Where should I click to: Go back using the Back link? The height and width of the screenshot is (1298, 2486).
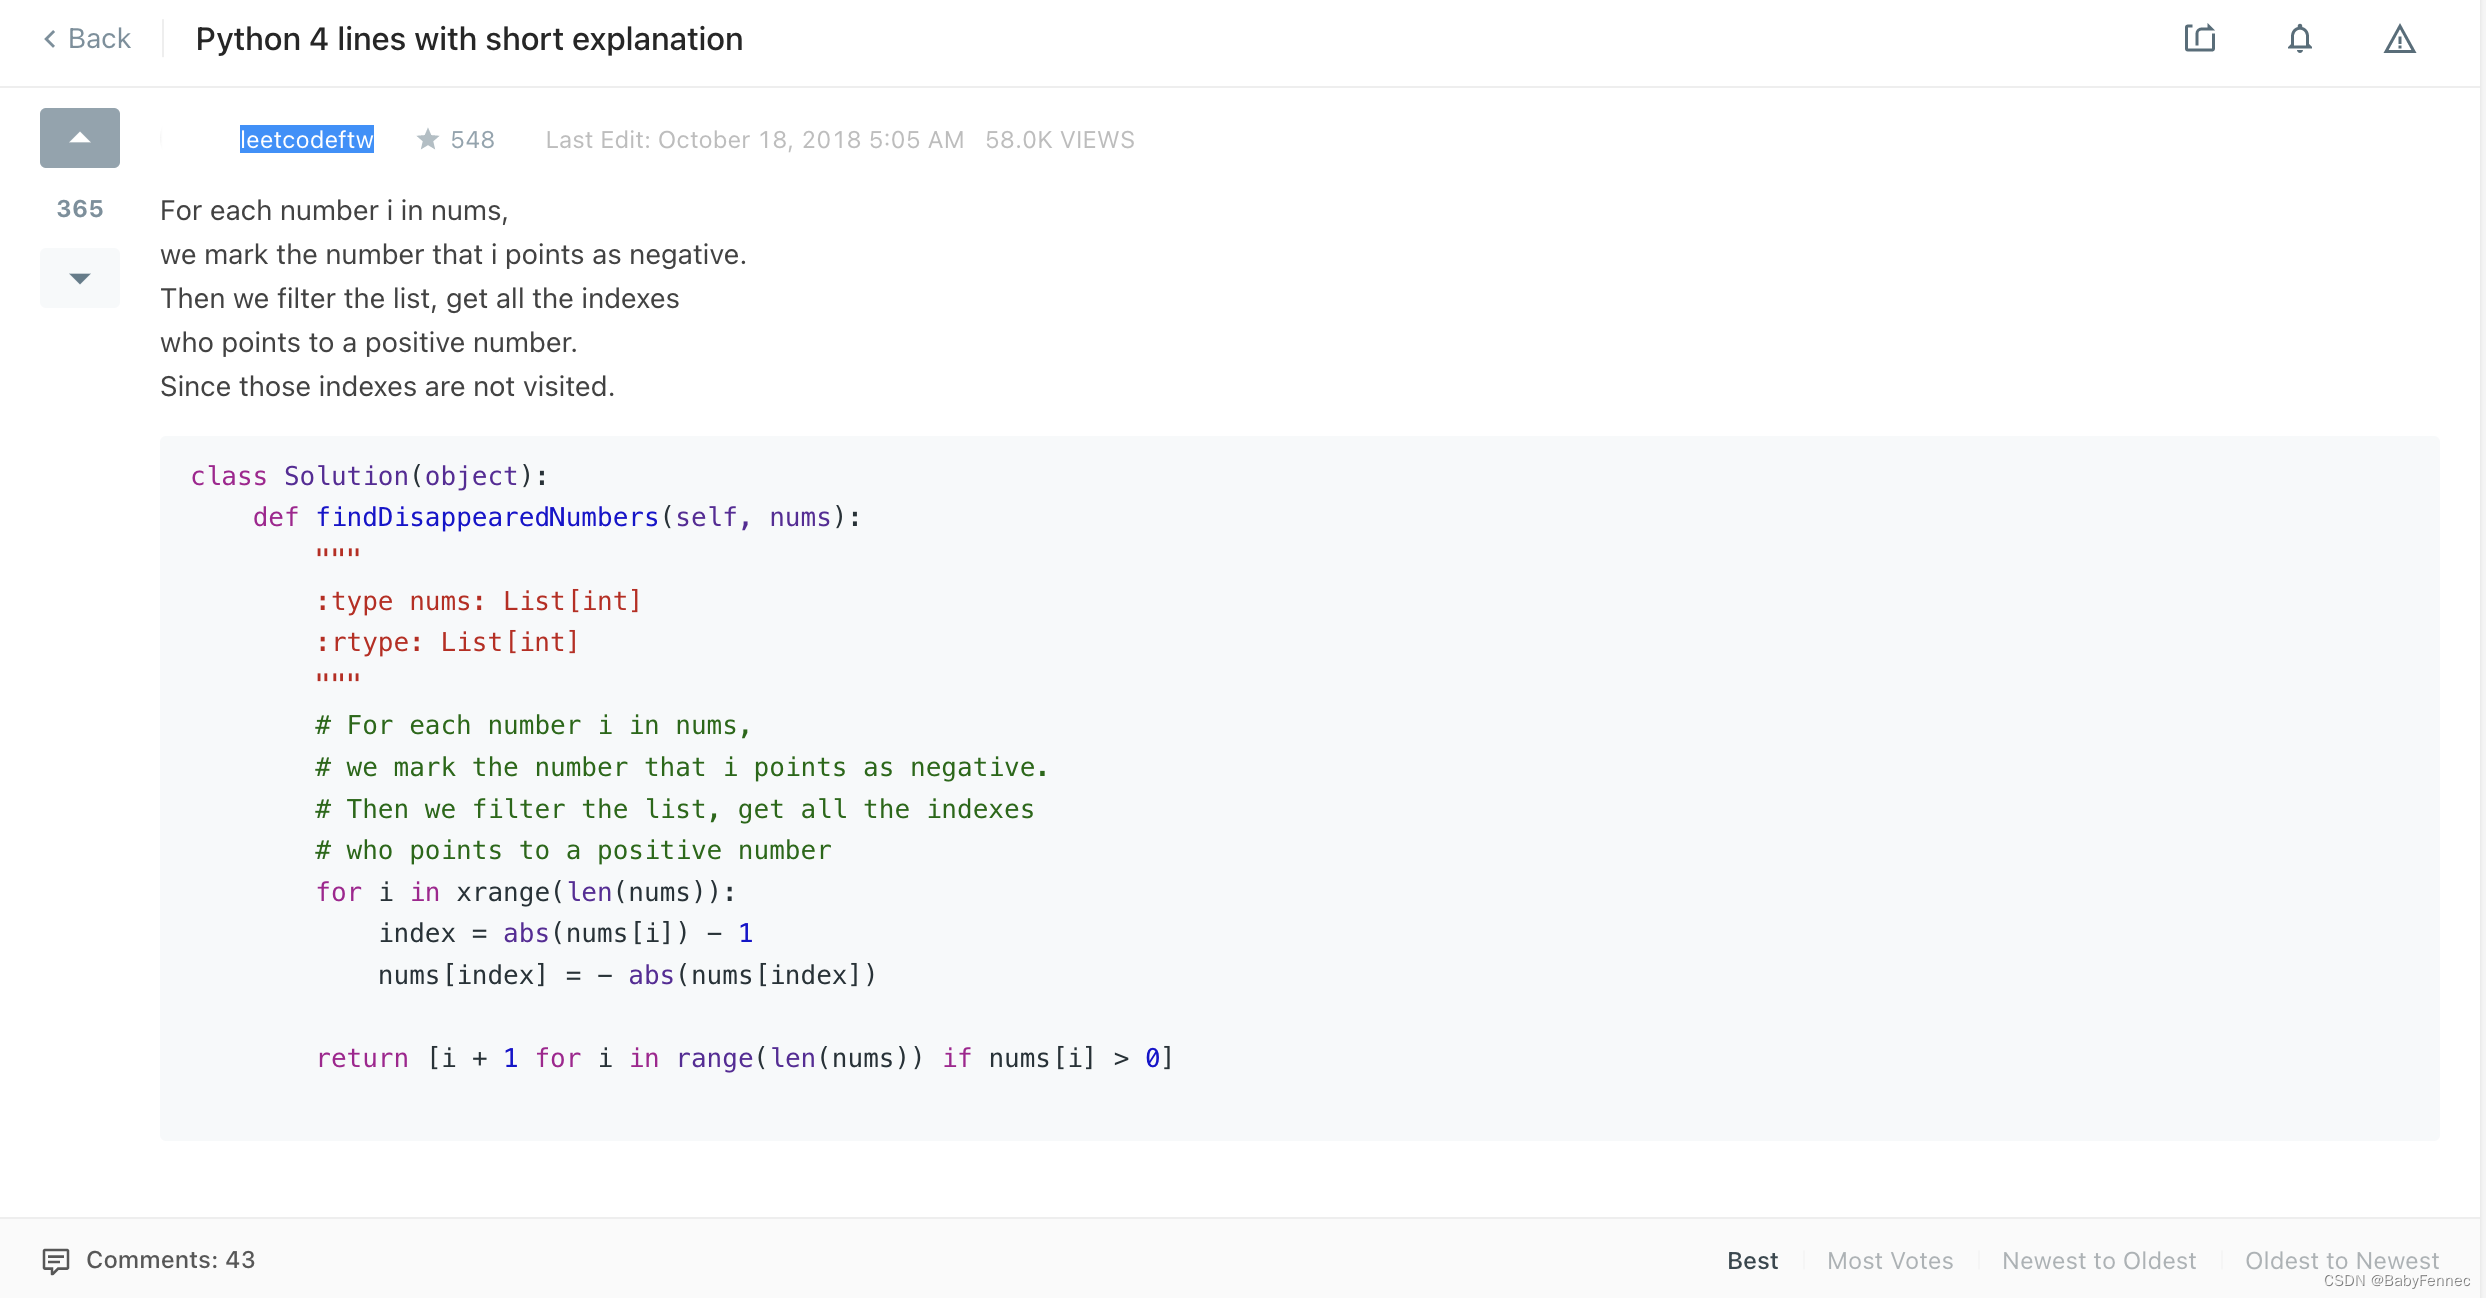[x=99, y=39]
